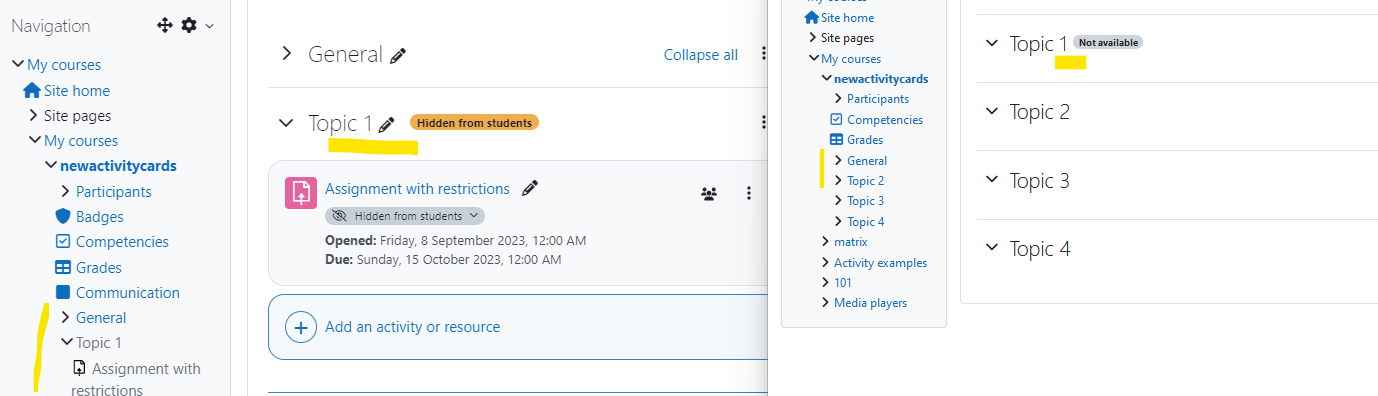Select Grades in the left navigation

[99, 267]
